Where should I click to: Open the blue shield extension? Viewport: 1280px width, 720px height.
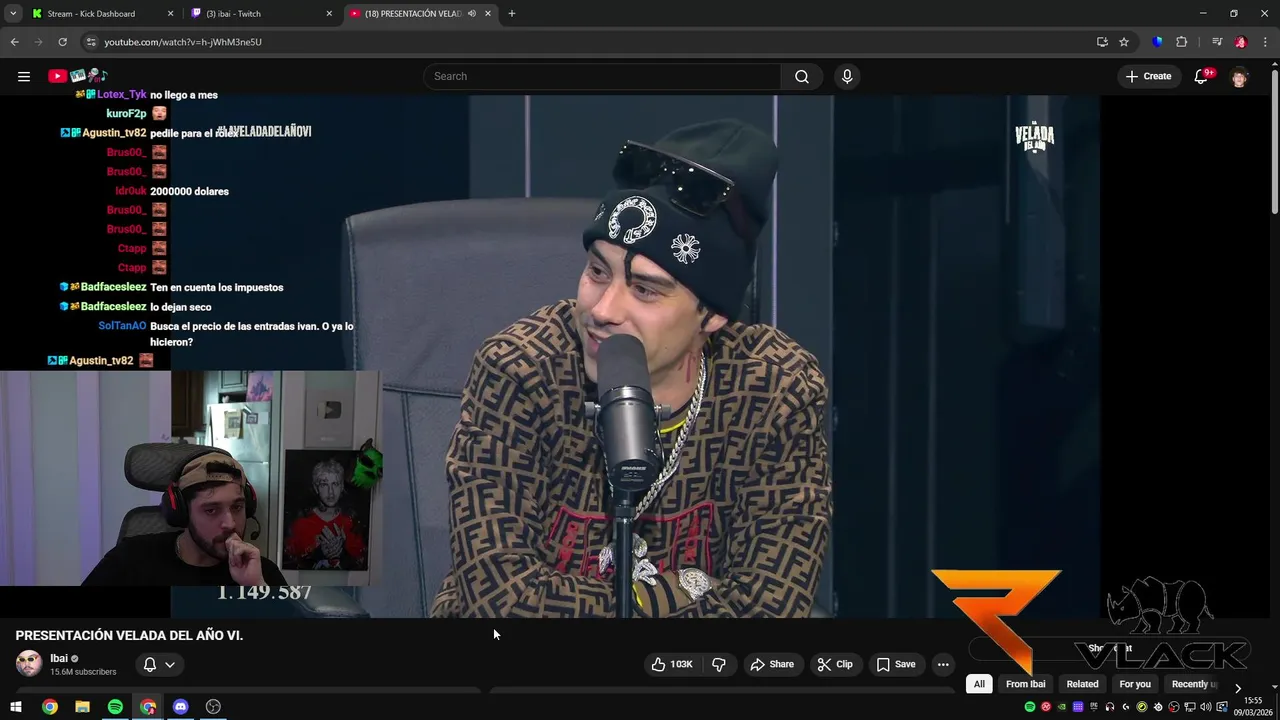(x=1157, y=42)
